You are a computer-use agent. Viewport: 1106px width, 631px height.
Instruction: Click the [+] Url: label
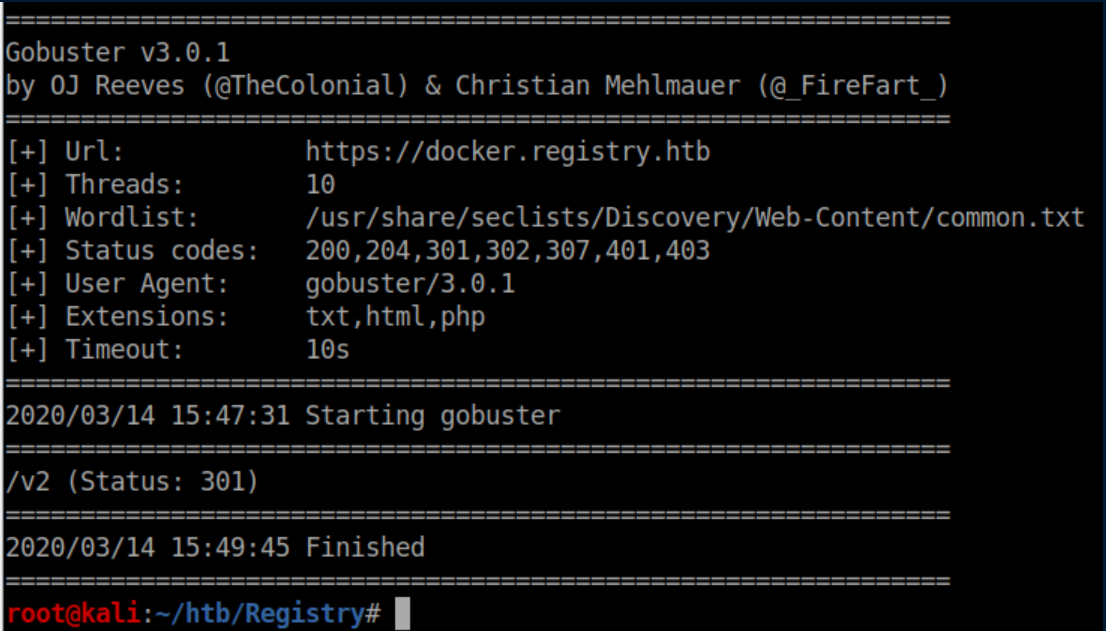(64, 152)
